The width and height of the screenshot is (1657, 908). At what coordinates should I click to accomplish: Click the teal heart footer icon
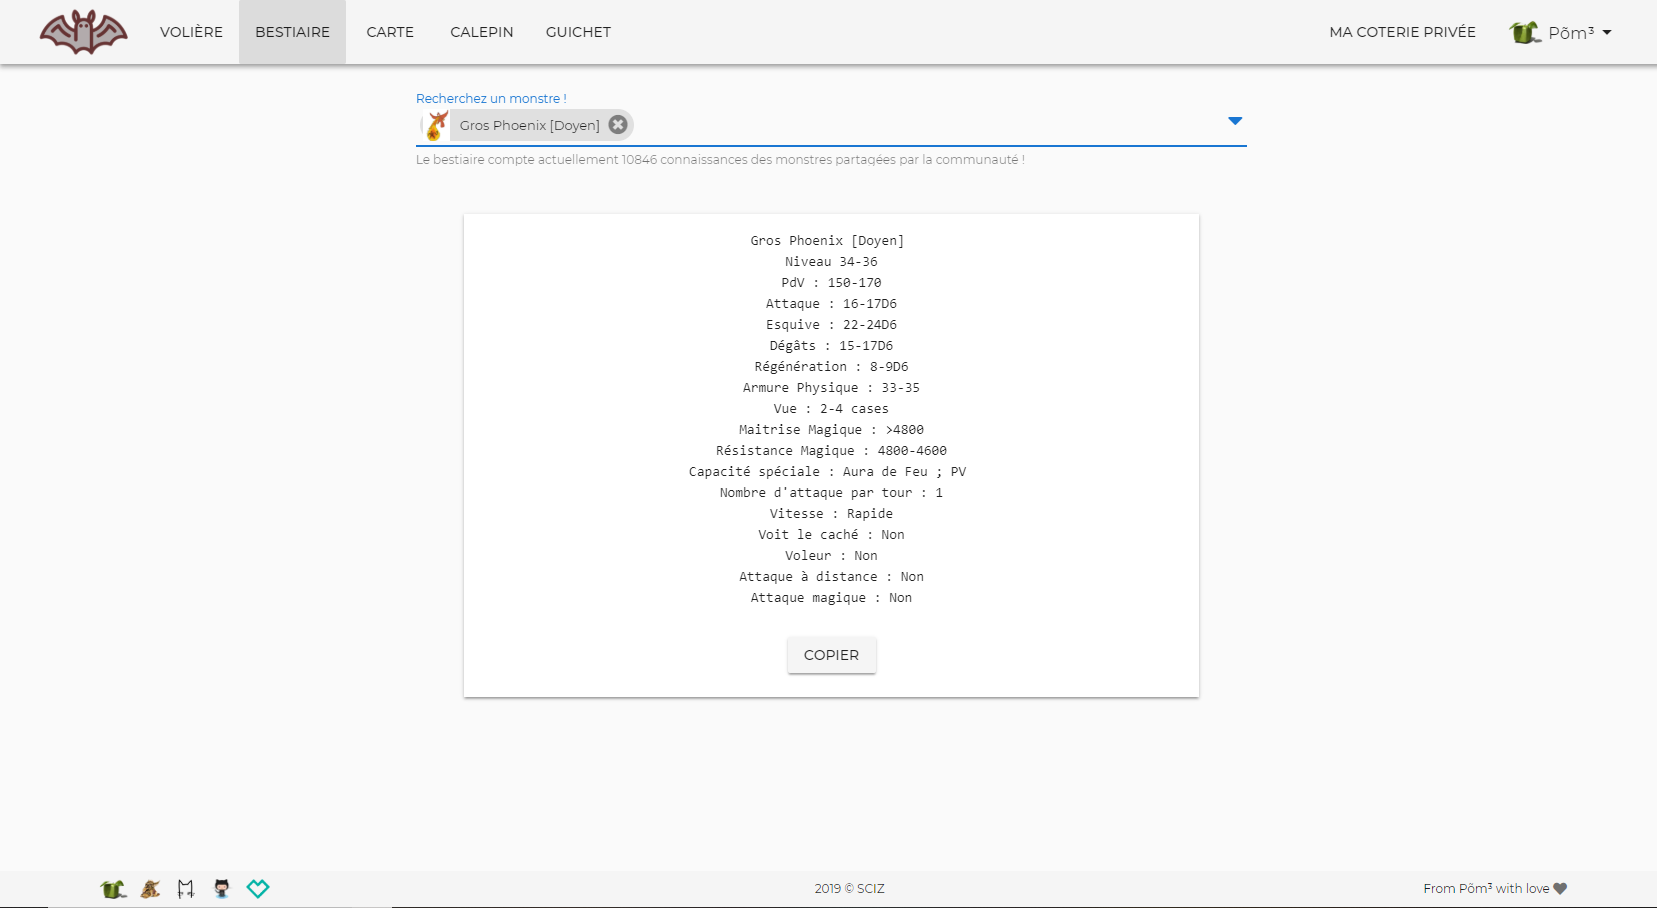(258, 888)
